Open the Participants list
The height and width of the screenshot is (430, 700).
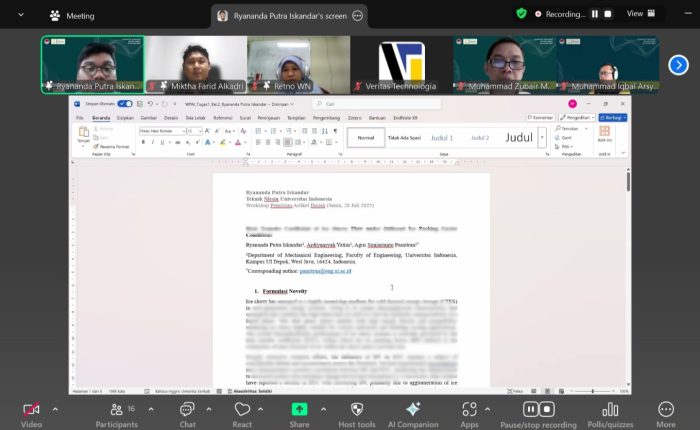click(117, 415)
